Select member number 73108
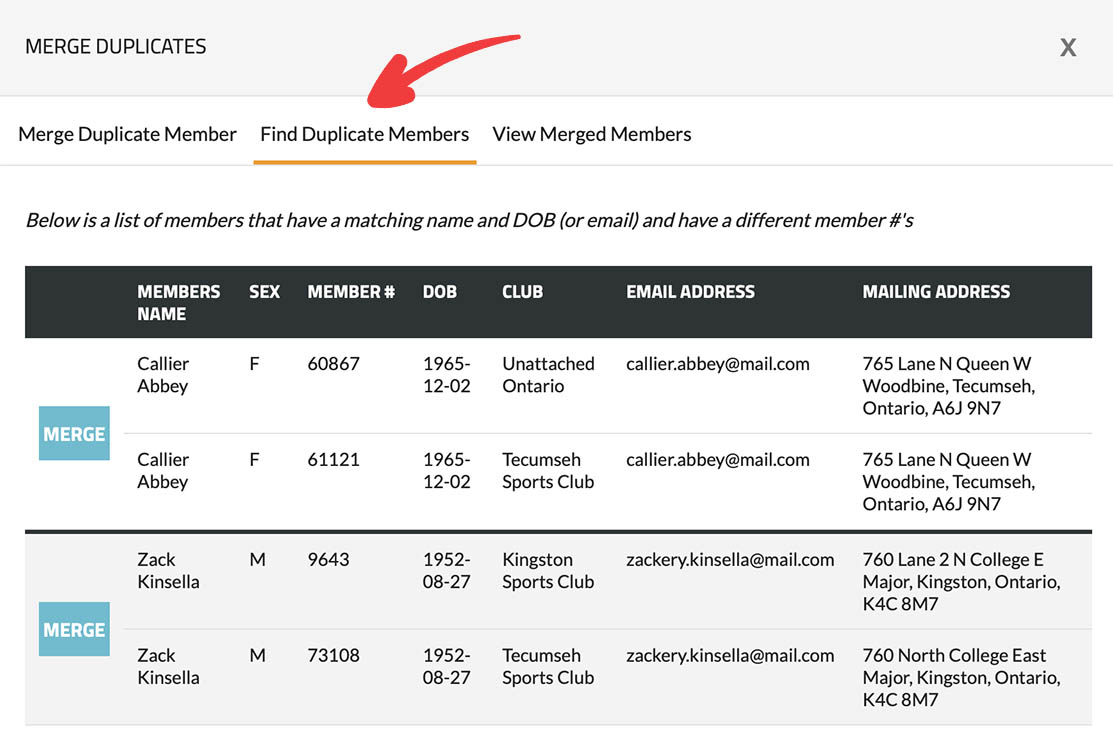This screenshot has height=752, width=1113. click(x=333, y=656)
